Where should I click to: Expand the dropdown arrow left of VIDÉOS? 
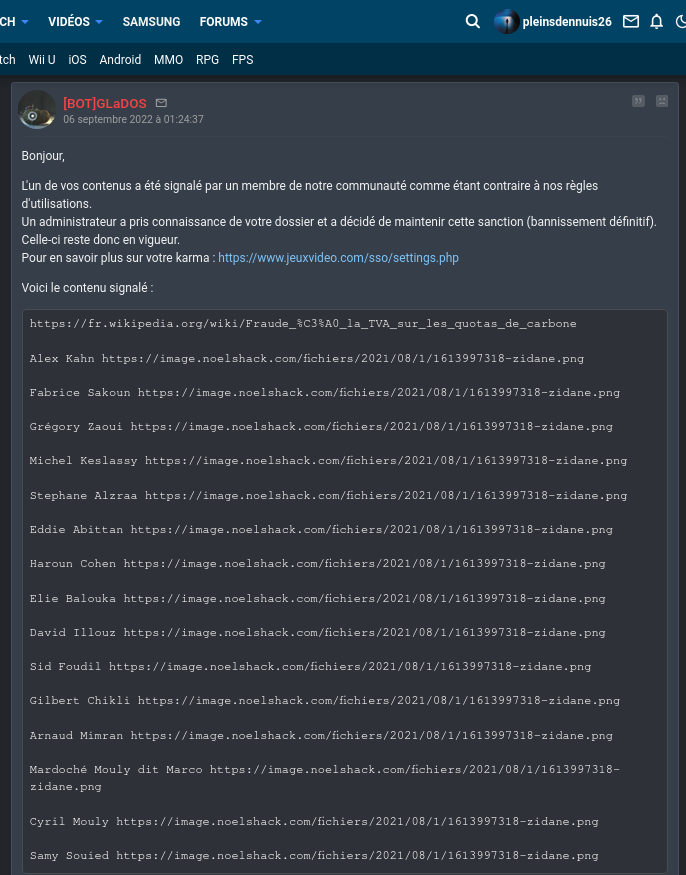point(25,22)
